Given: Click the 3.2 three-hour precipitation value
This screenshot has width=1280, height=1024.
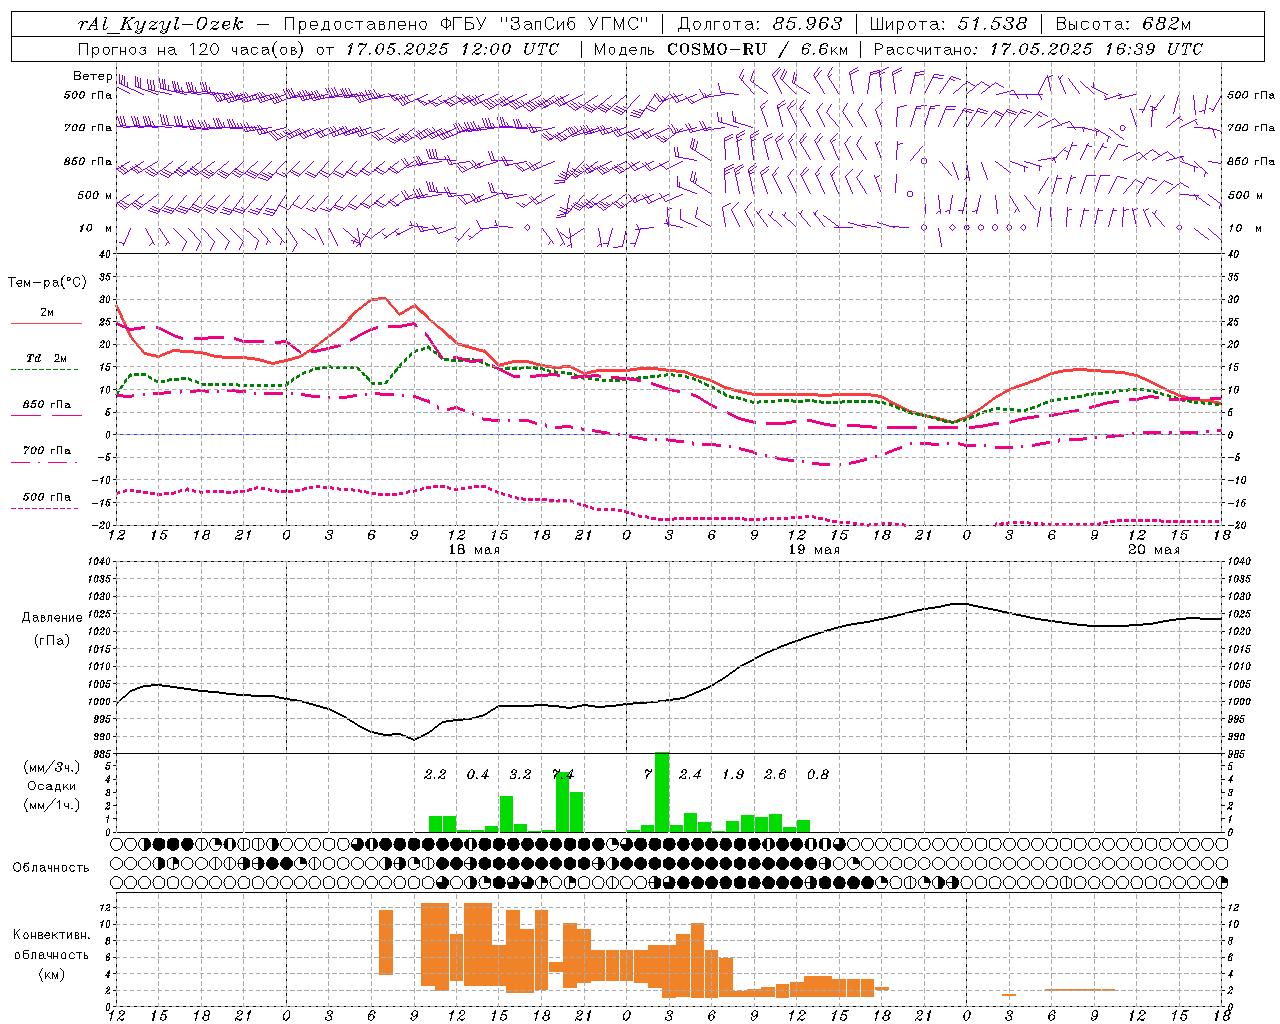Looking at the screenshot, I should (x=520, y=774).
